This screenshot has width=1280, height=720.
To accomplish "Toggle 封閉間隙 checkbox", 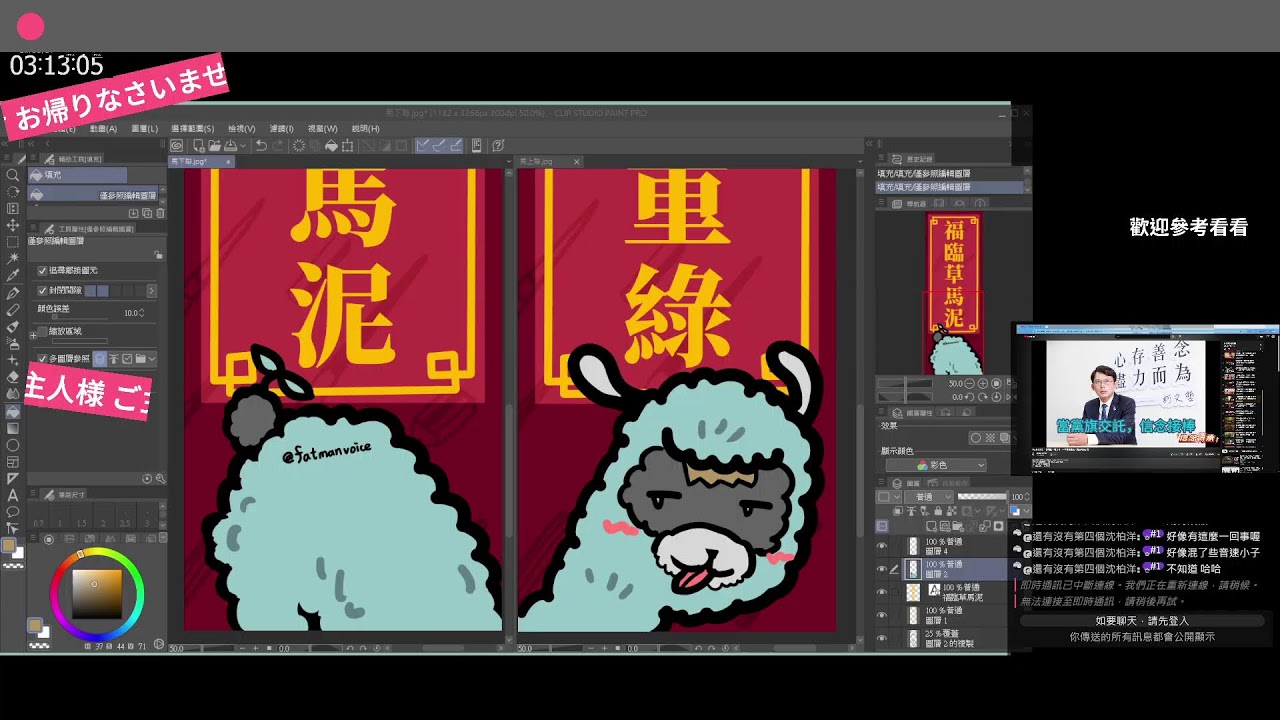I will (42, 290).
